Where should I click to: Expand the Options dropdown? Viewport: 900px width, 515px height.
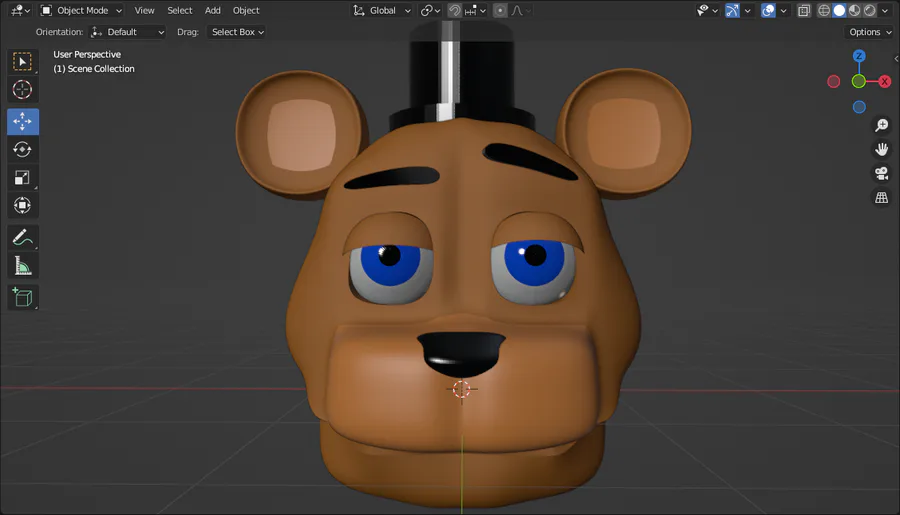coord(870,32)
